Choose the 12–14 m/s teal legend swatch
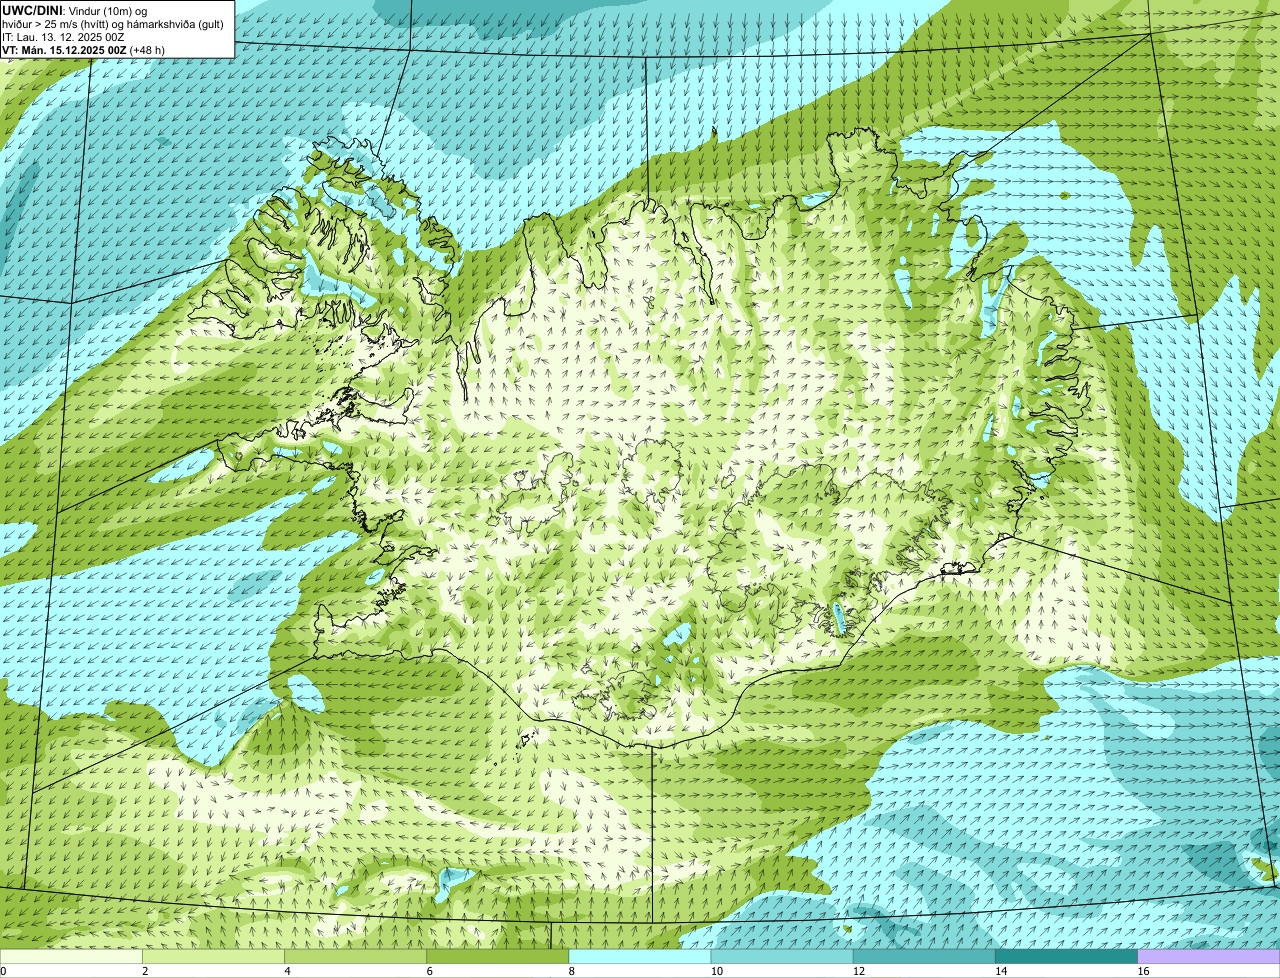 point(924,957)
